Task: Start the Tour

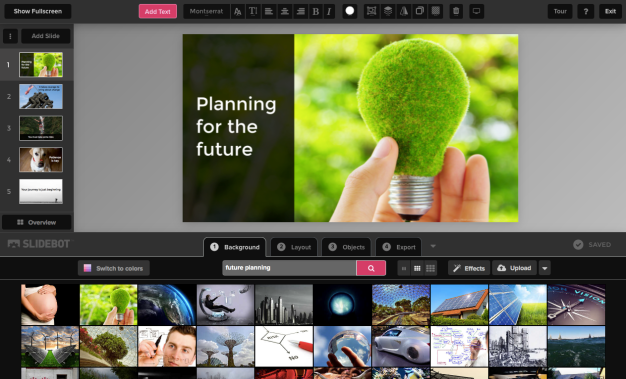Action: [x=560, y=11]
